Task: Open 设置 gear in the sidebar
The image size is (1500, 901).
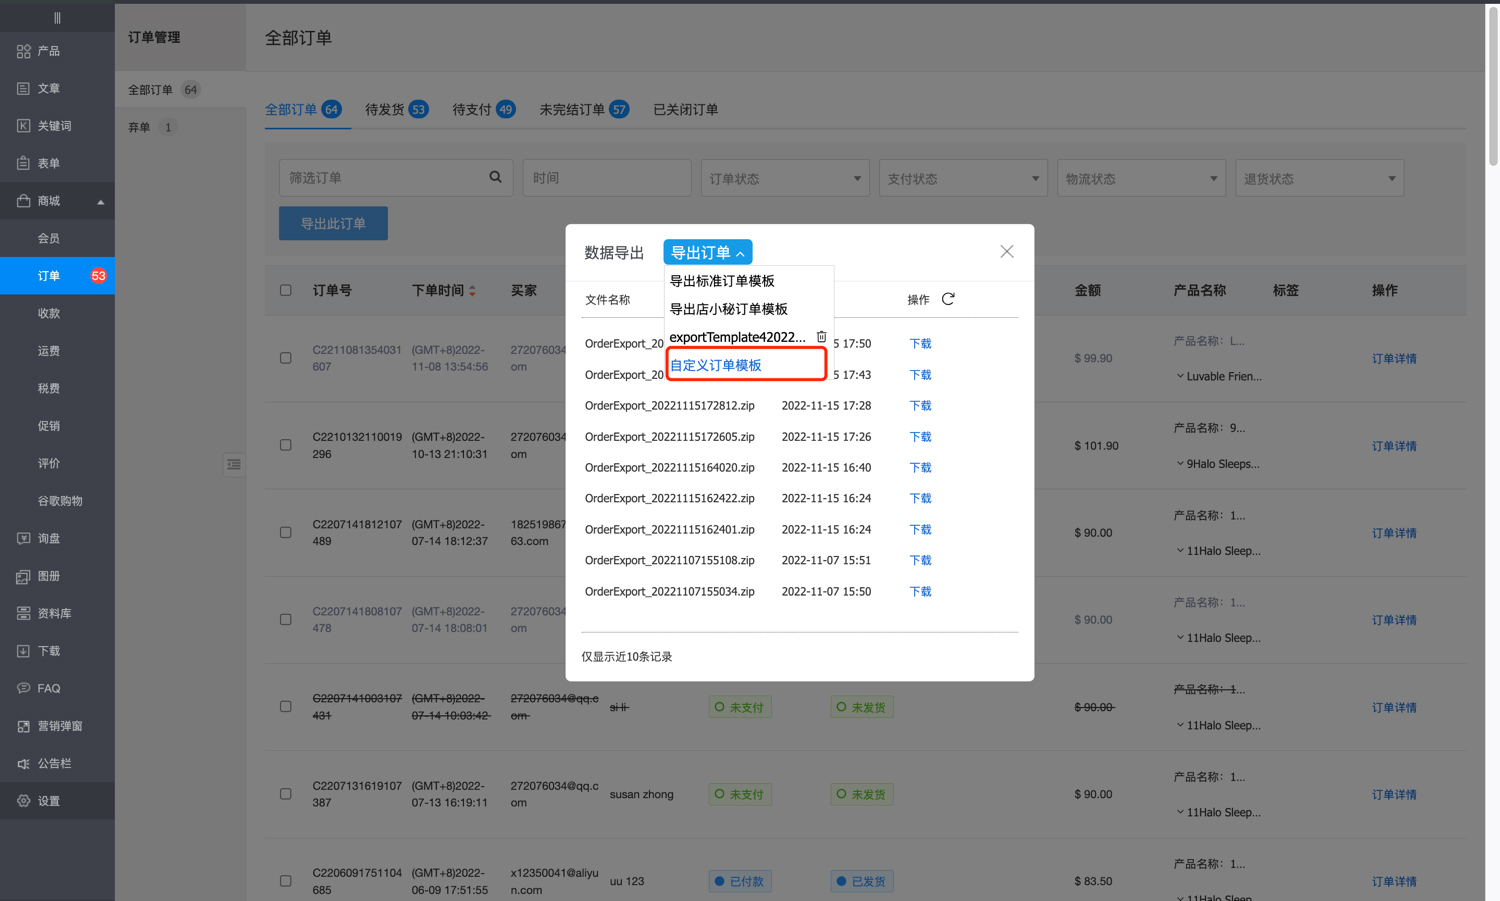Action: [x=24, y=801]
